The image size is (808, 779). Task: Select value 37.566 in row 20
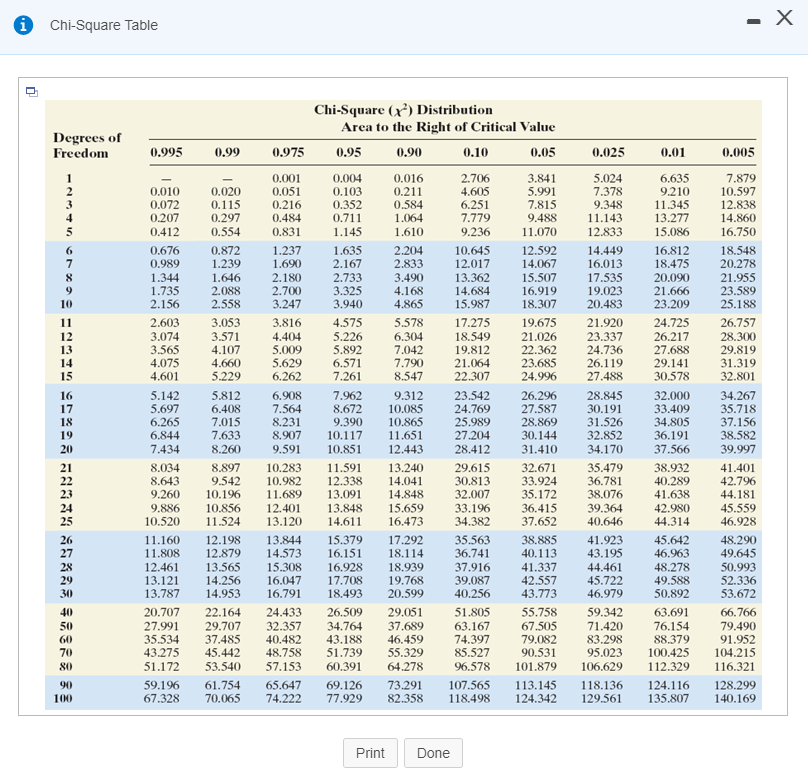pos(674,449)
